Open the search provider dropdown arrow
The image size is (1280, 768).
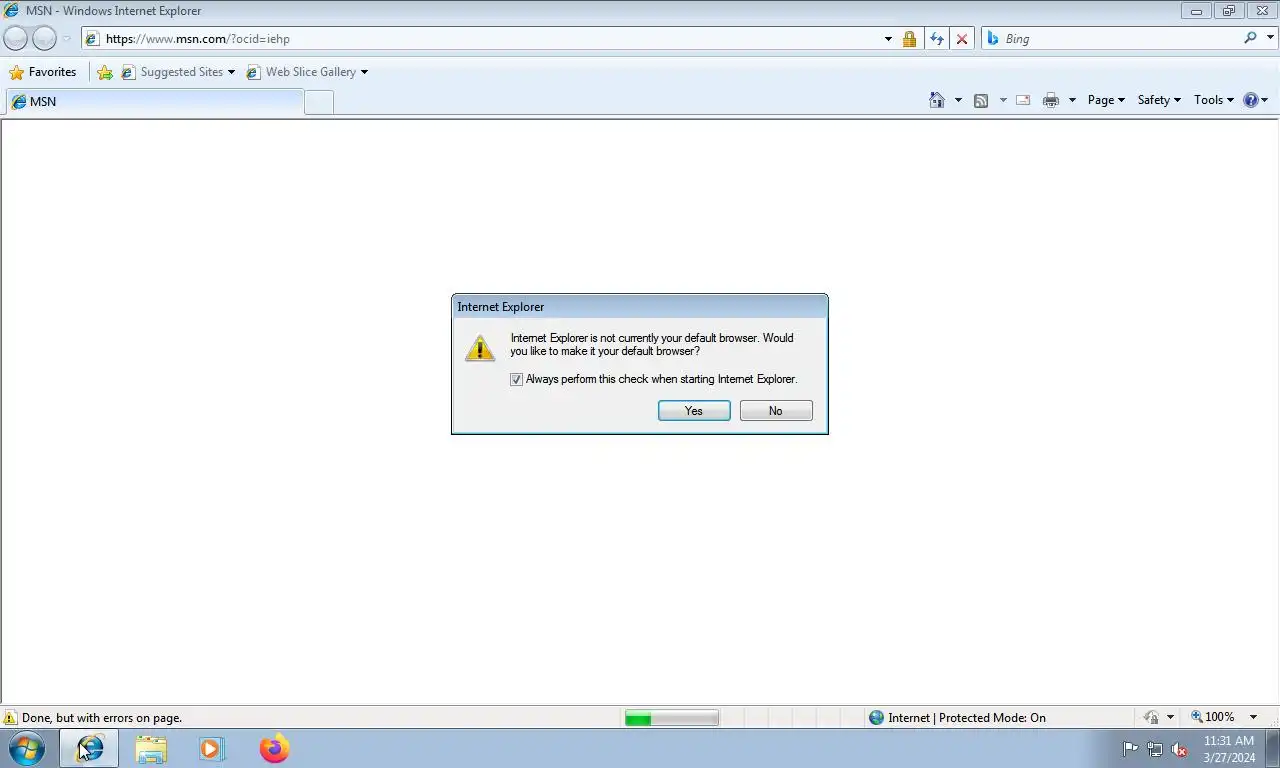(1270, 39)
